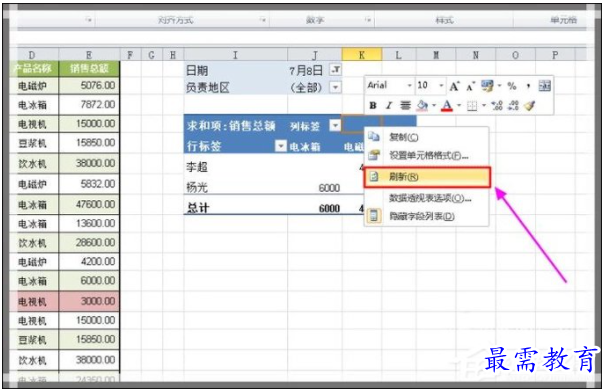Select the cell containing 7872.00

89,104
